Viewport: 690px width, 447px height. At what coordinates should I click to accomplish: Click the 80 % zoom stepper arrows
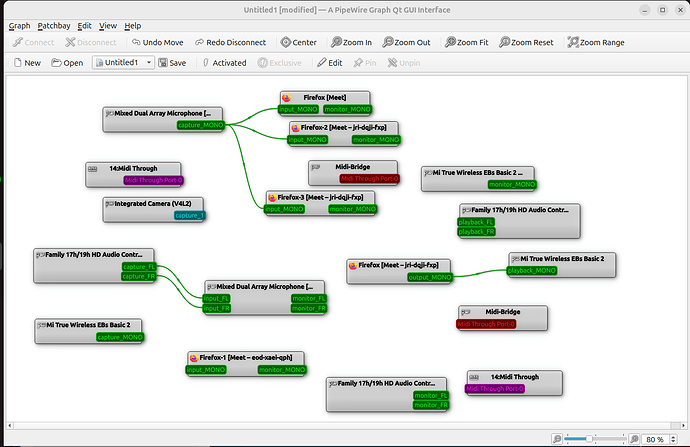click(673, 439)
